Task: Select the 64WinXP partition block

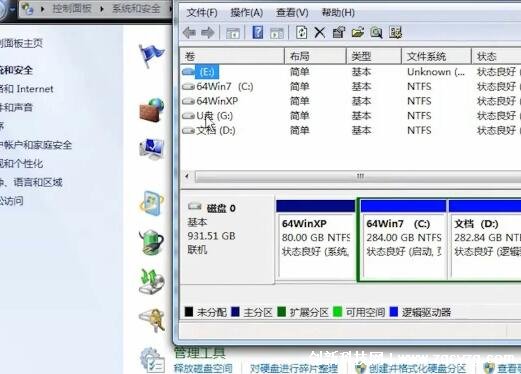Action: point(316,239)
